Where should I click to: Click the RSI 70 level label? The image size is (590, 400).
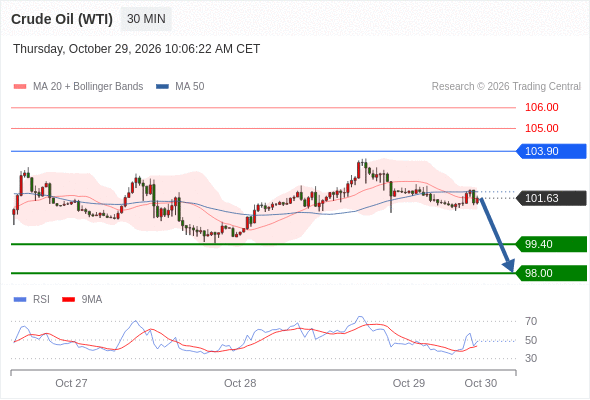pos(531,321)
